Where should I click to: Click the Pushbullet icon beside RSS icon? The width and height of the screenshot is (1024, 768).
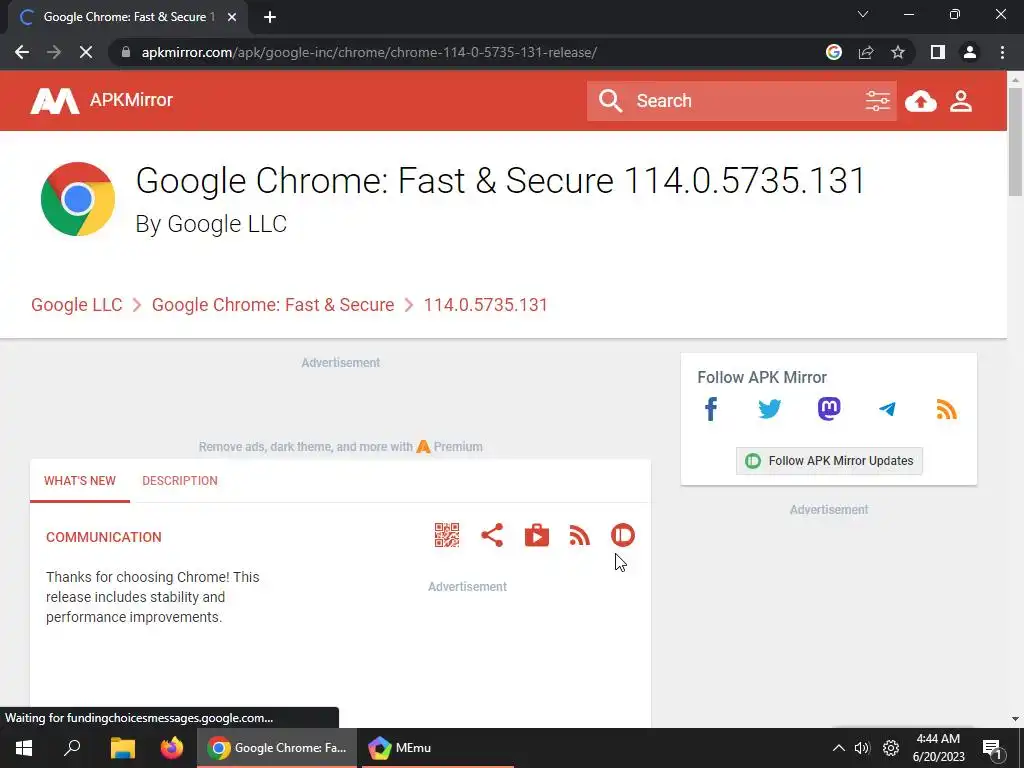[x=622, y=536]
